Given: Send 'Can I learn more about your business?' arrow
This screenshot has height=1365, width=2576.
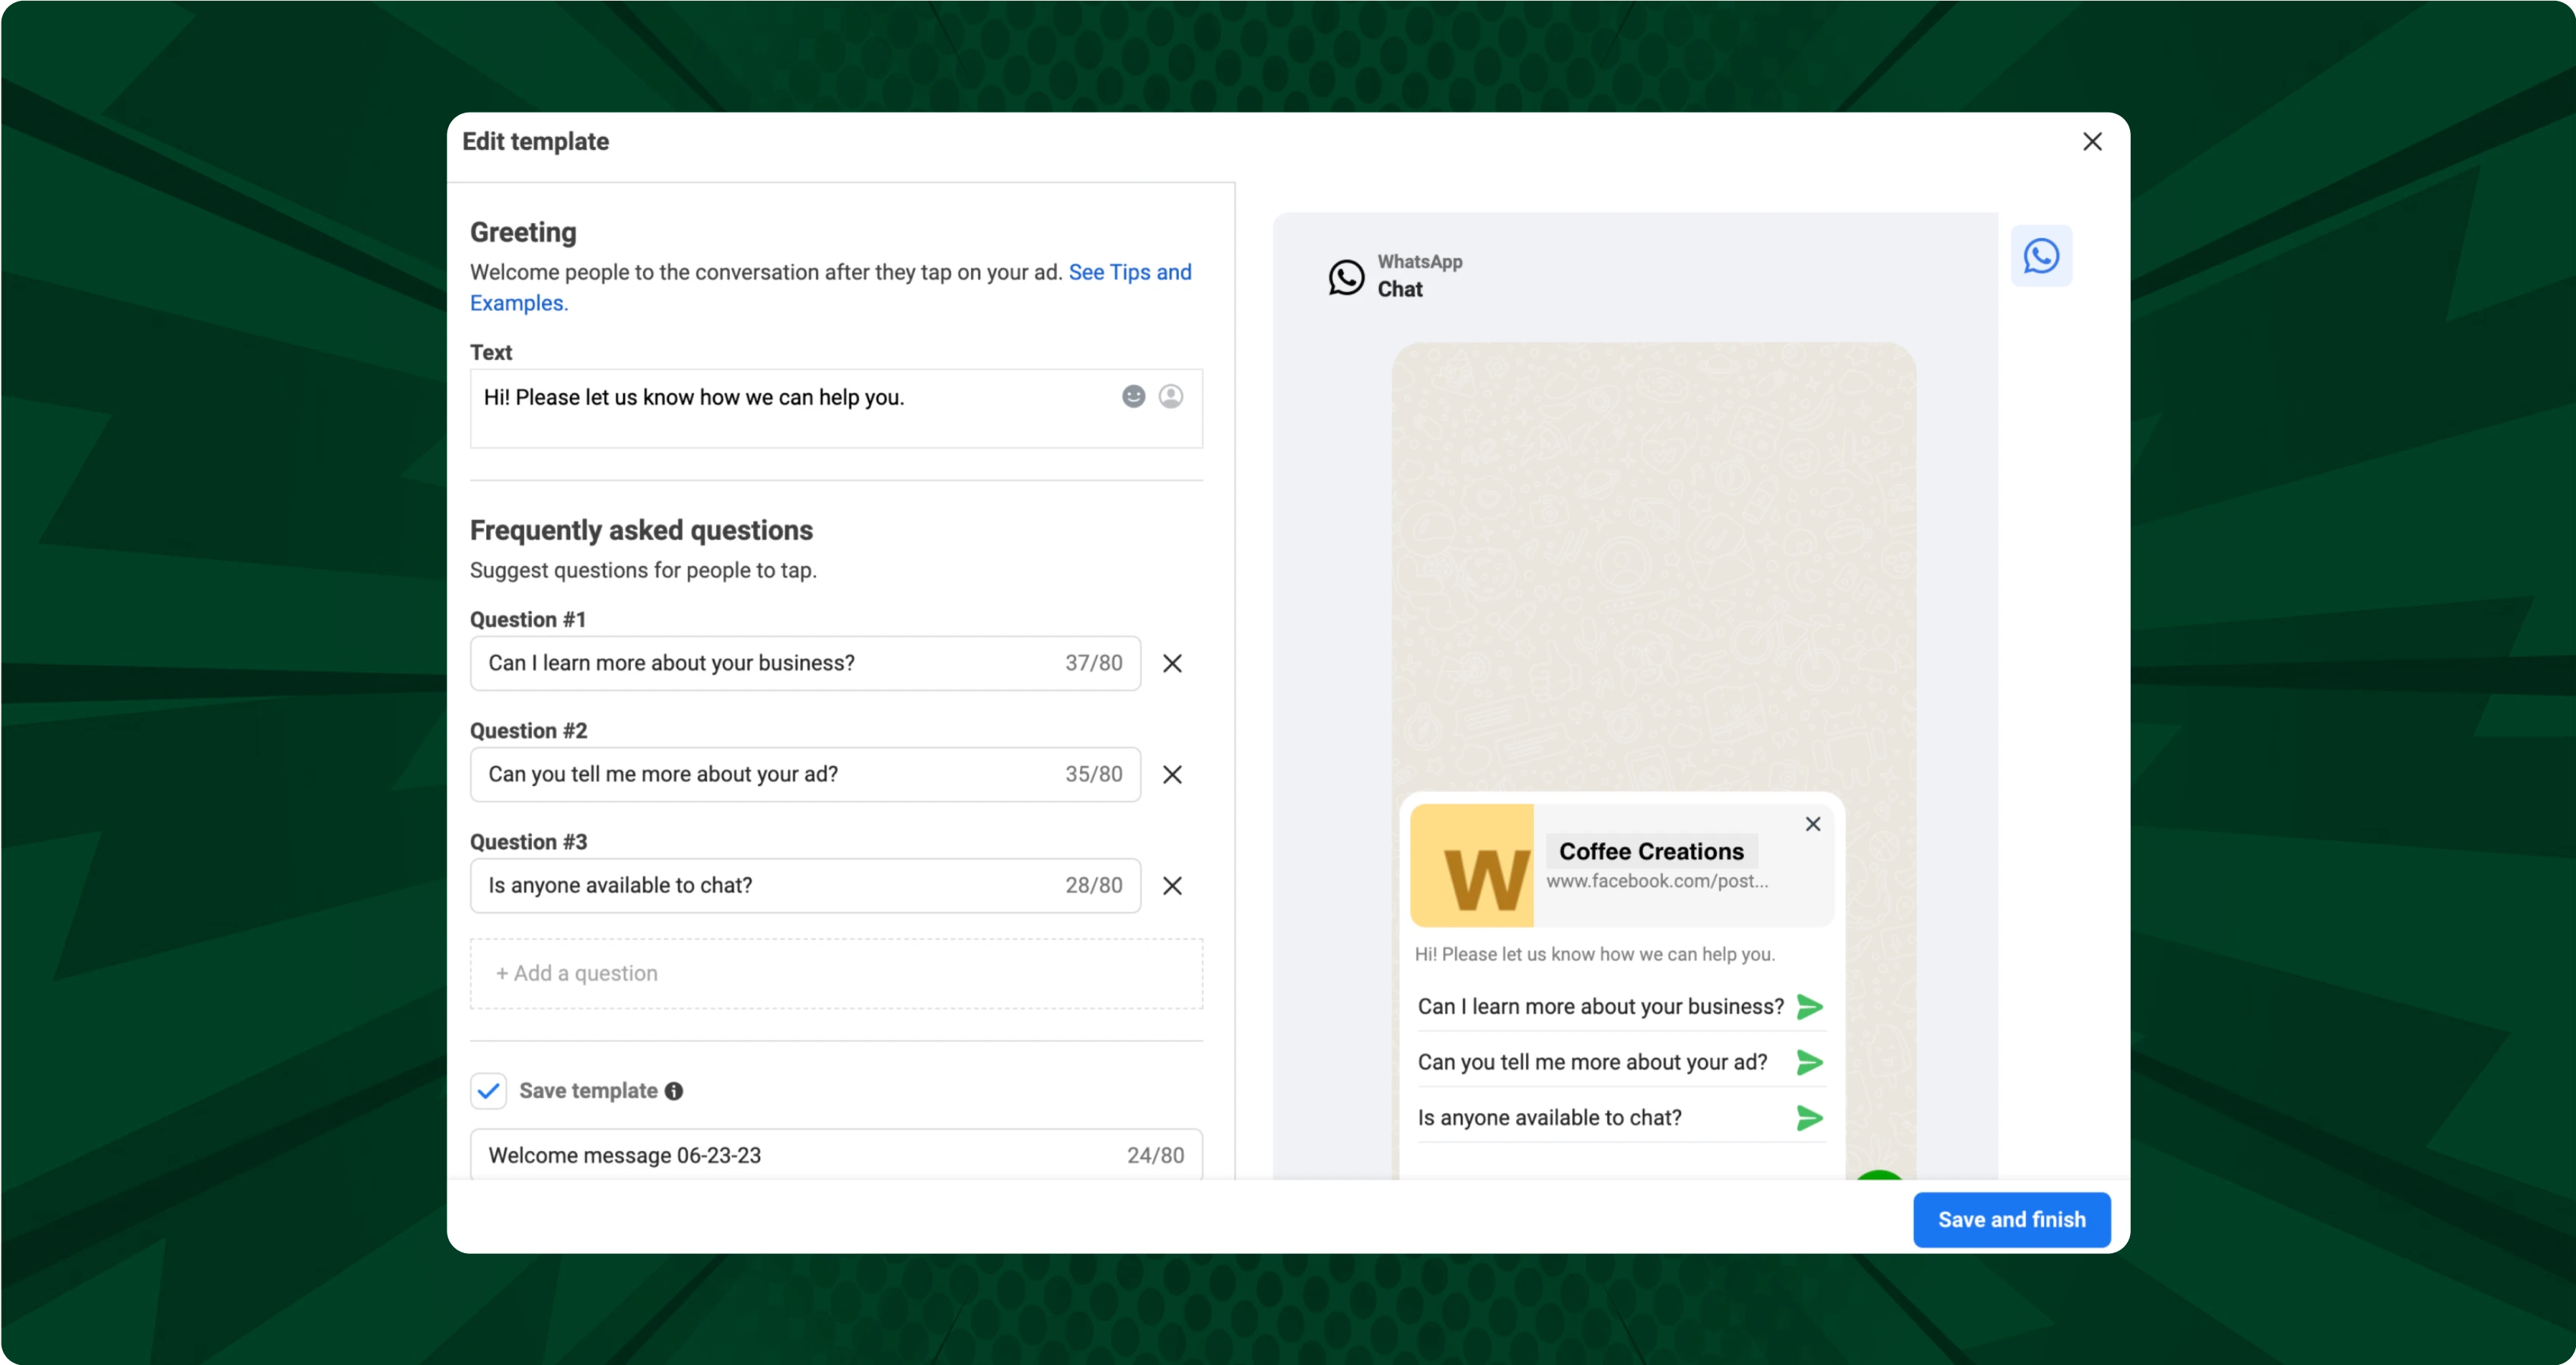Looking at the screenshot, I should point(1809,1006).
